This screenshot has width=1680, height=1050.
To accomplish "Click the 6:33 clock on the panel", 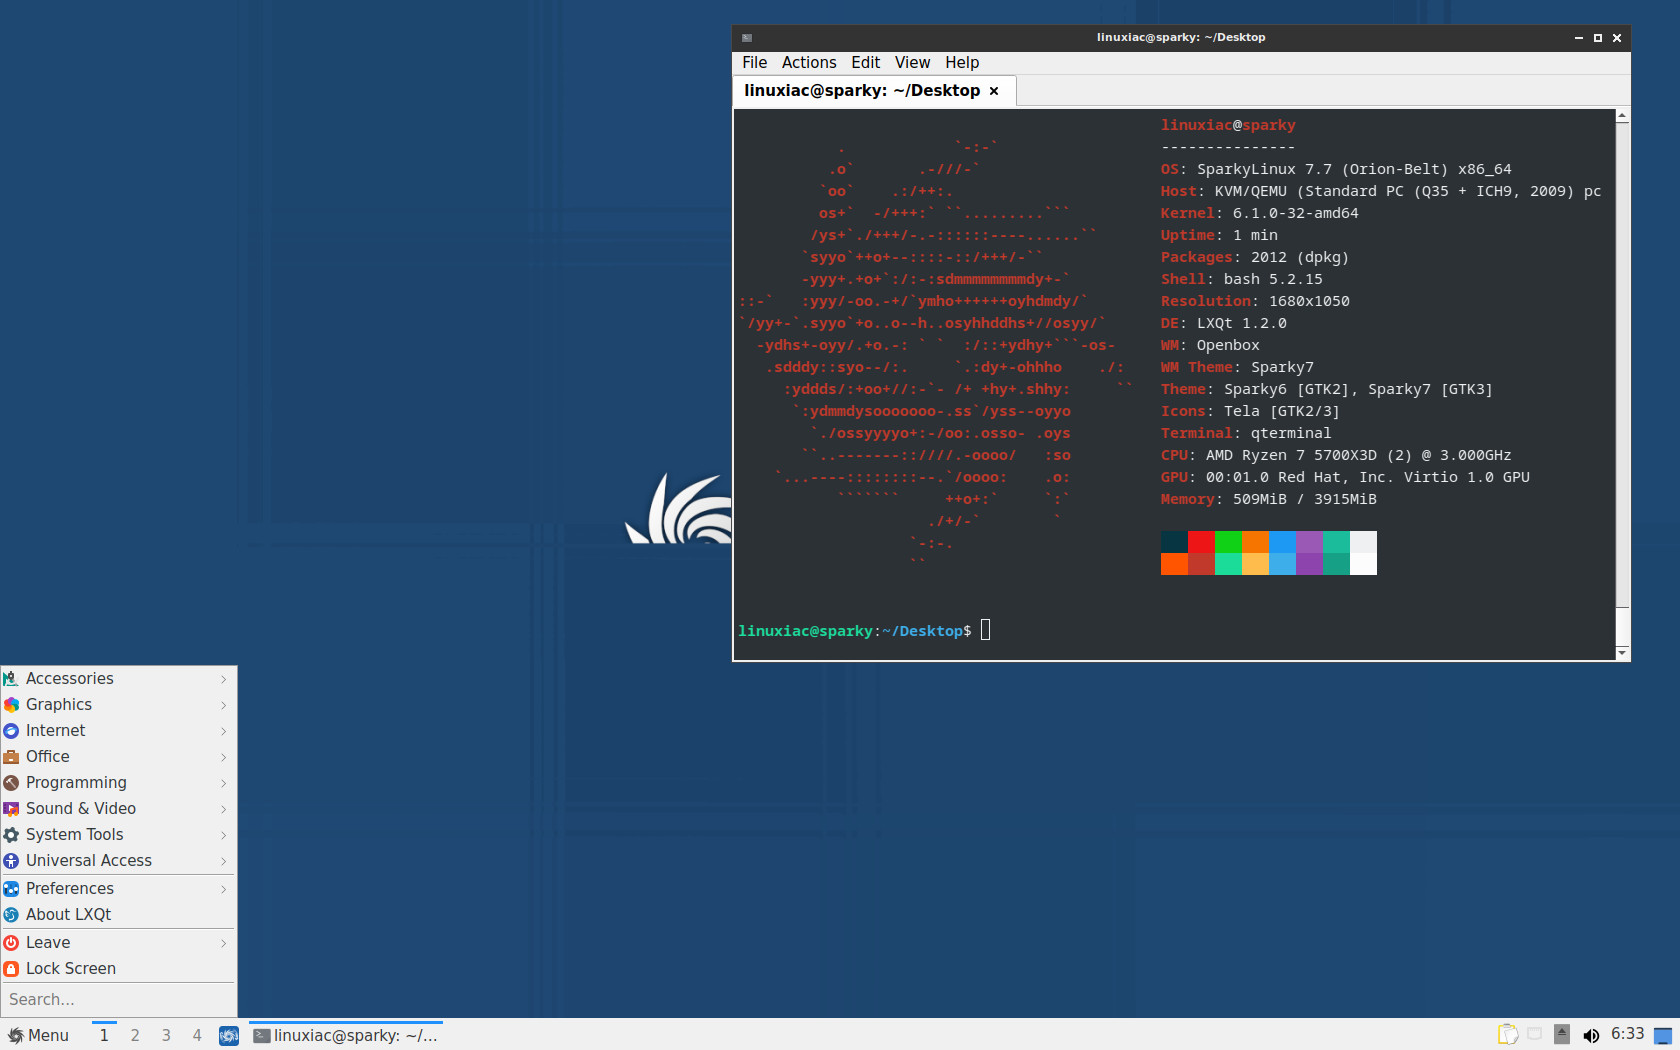I will tap(1627, 1034).
